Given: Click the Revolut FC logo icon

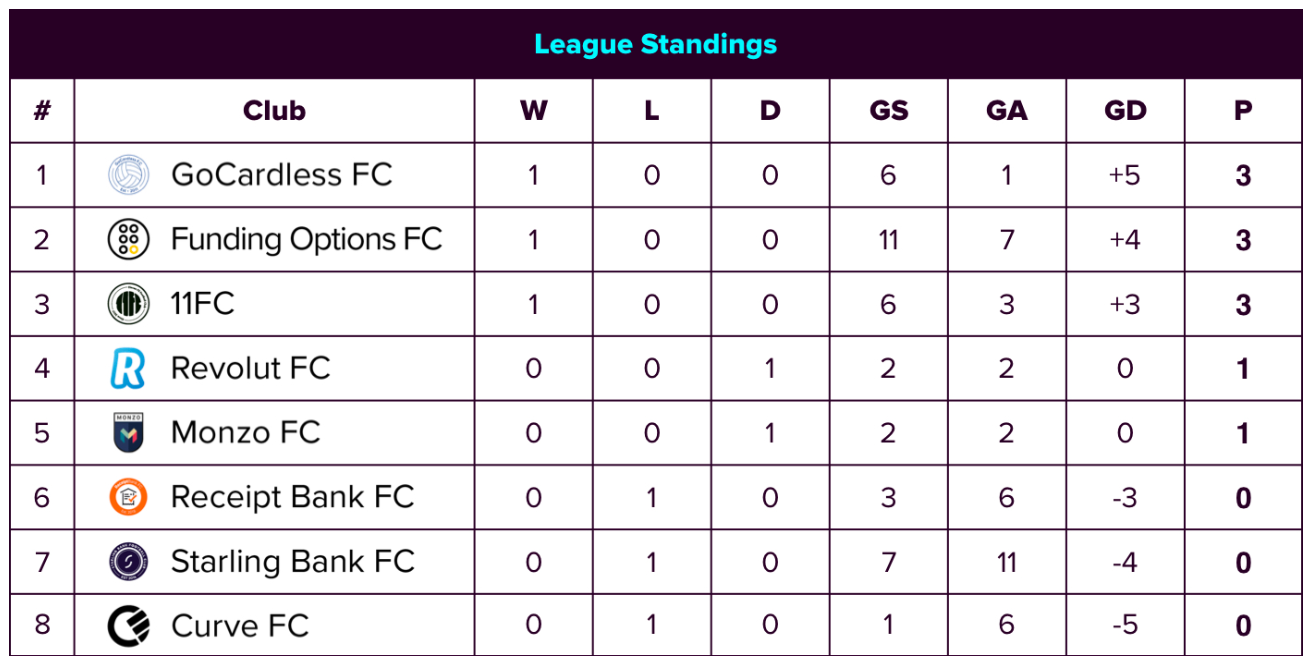Looking at the screenshot, I should click(x=128, y=369).
